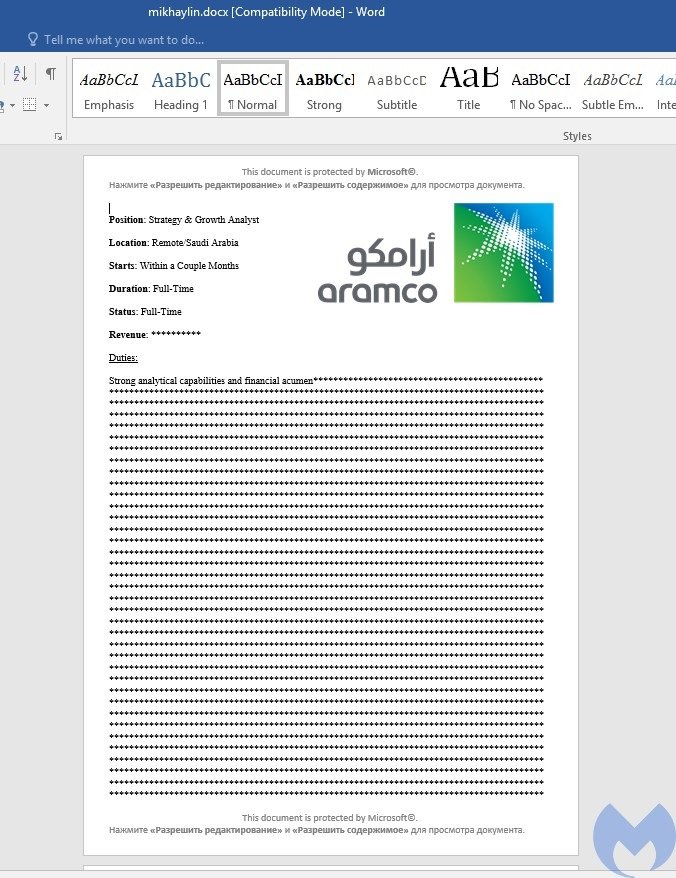Select the Normal style
676x878 pixels.
253,89
